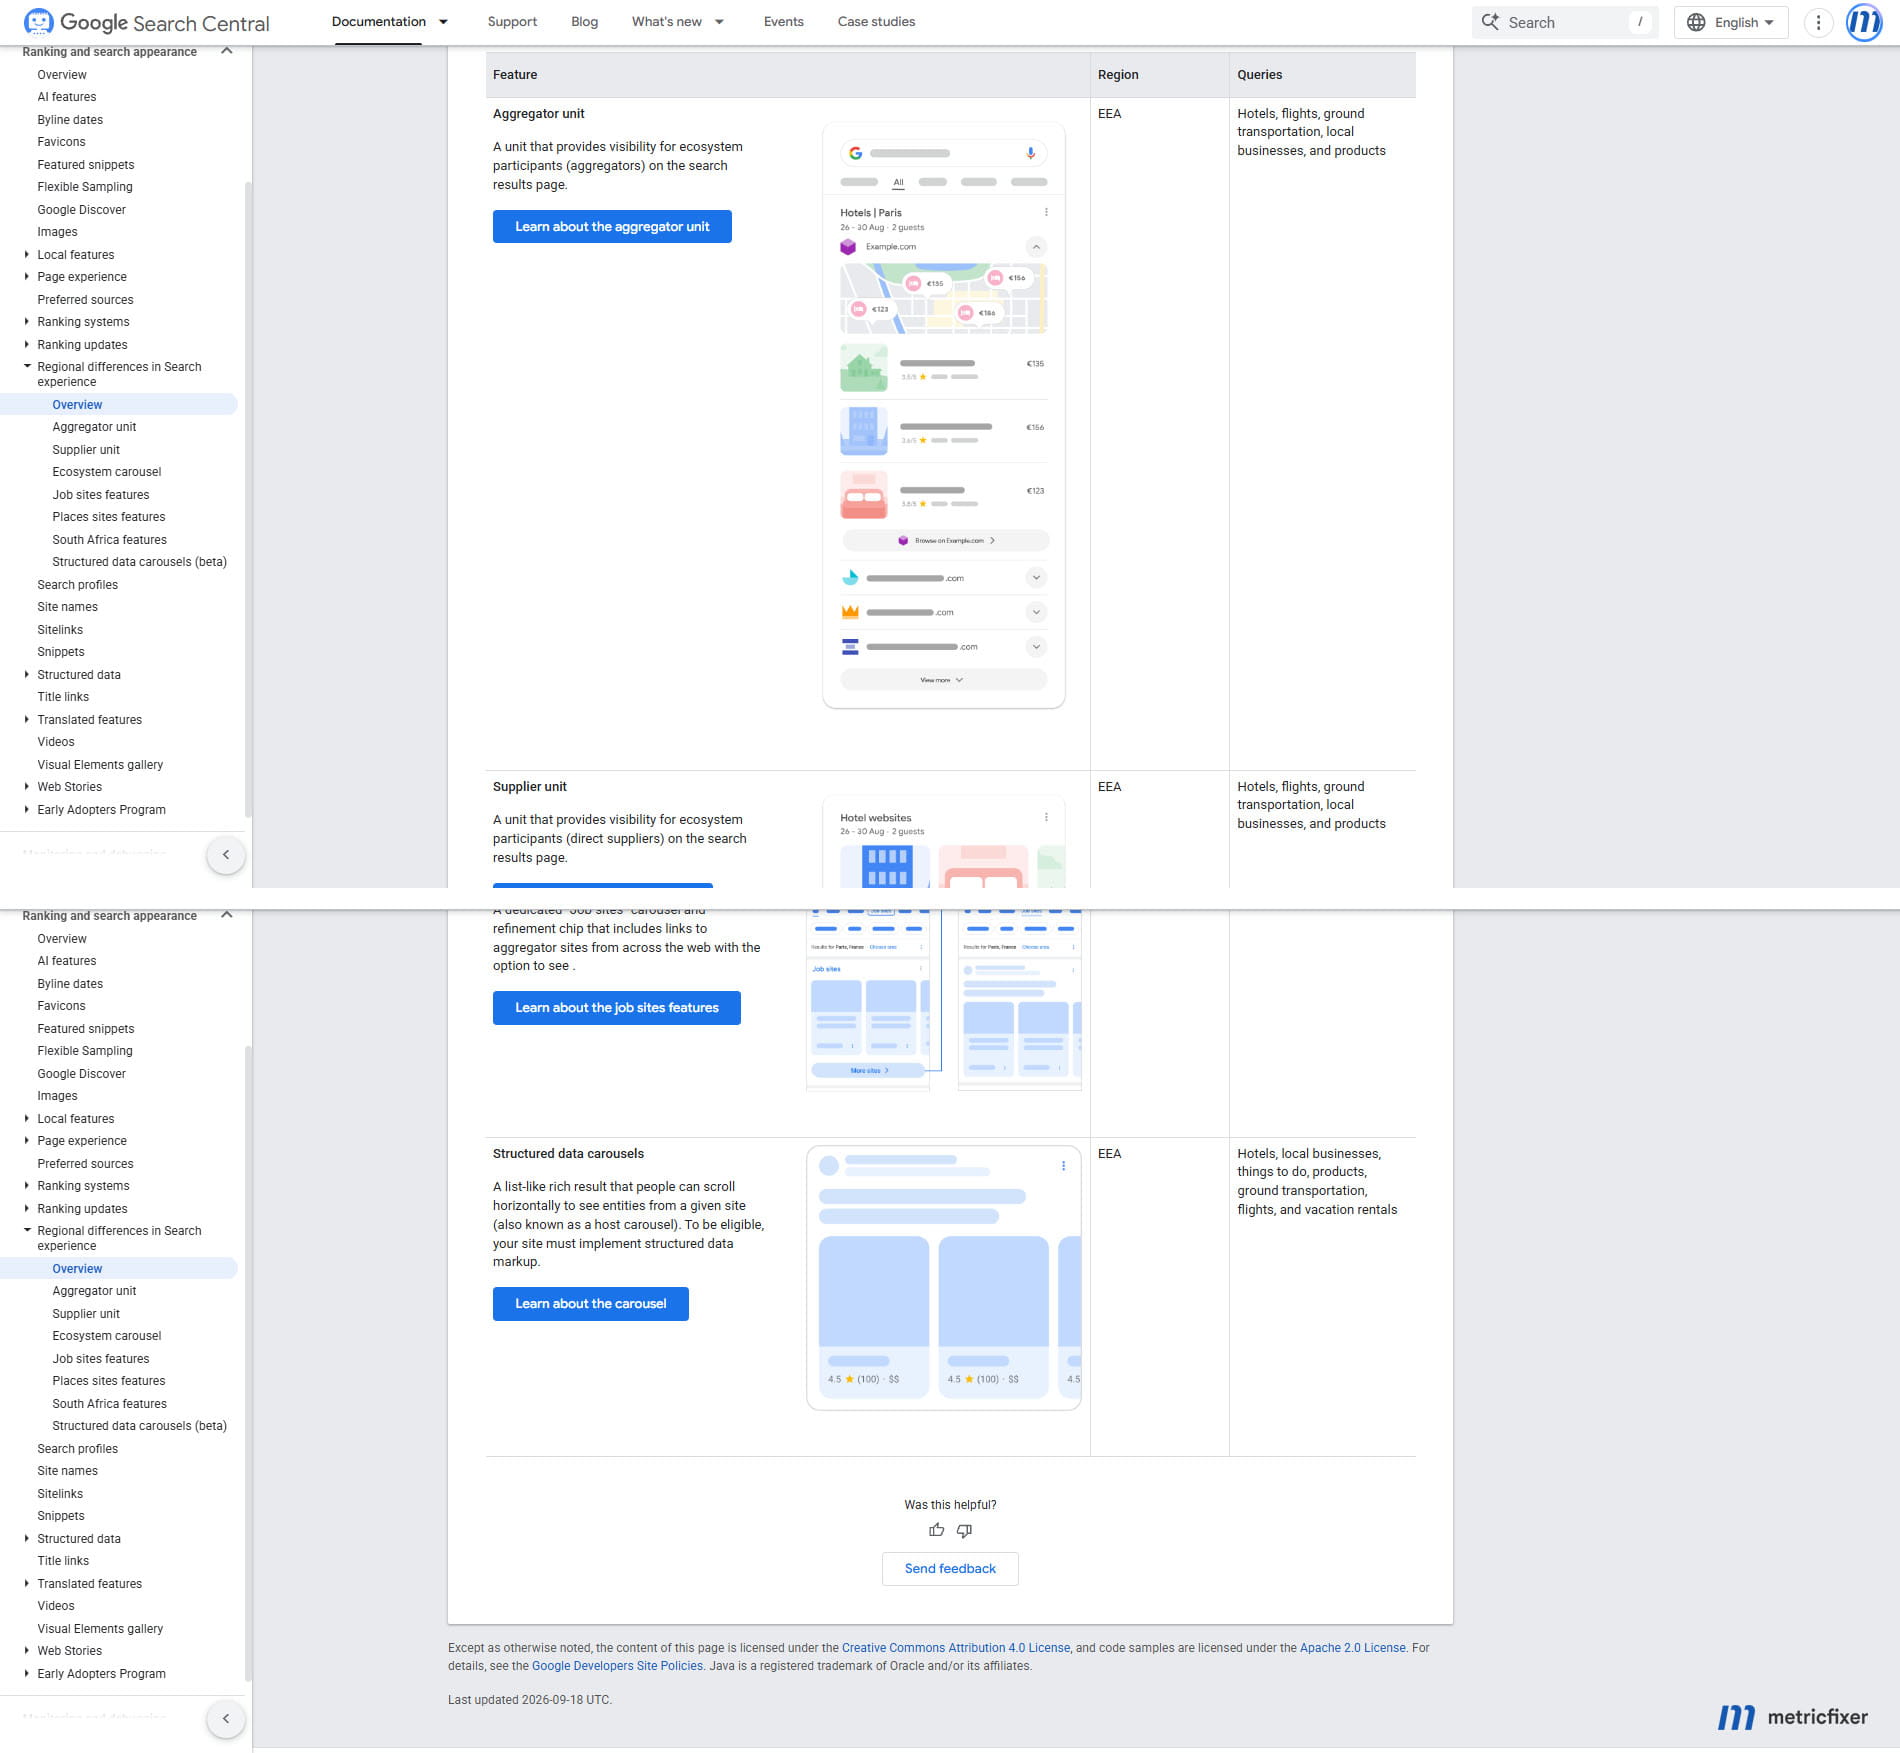Screen dimensions: 1900x1753
Task: Rate the page with thumbs down
Action: pyautogui.click(x=964, y=1530)
